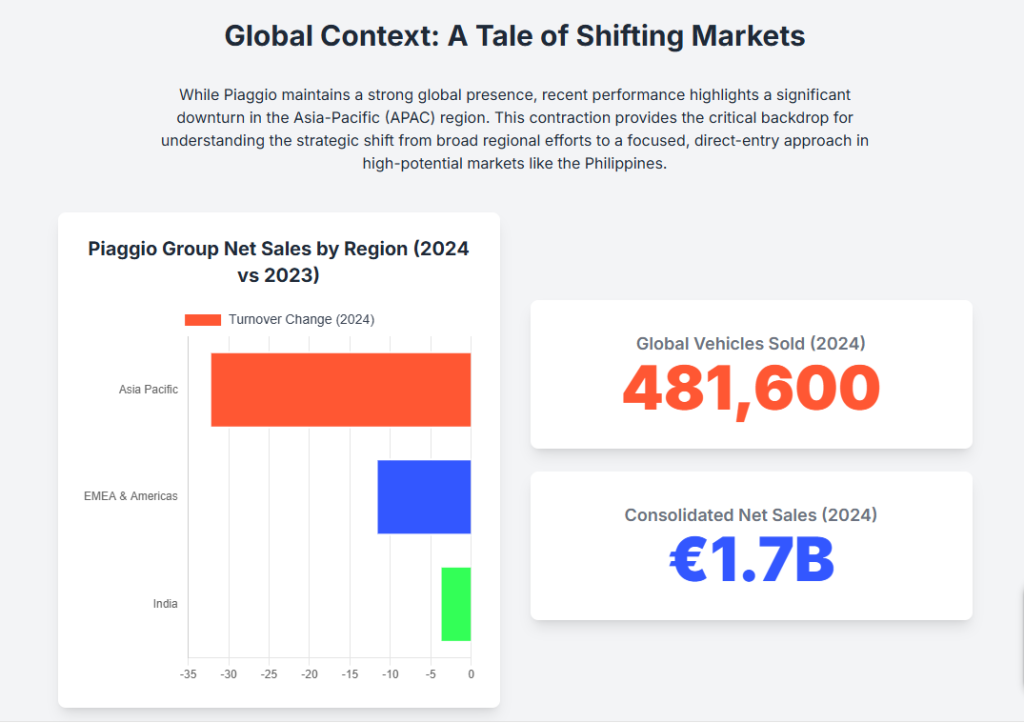This screenshot has height=723, width=1024.
Task: Click the Consolidated Net Sales (2024) label
Action: (x=751, y=515)
